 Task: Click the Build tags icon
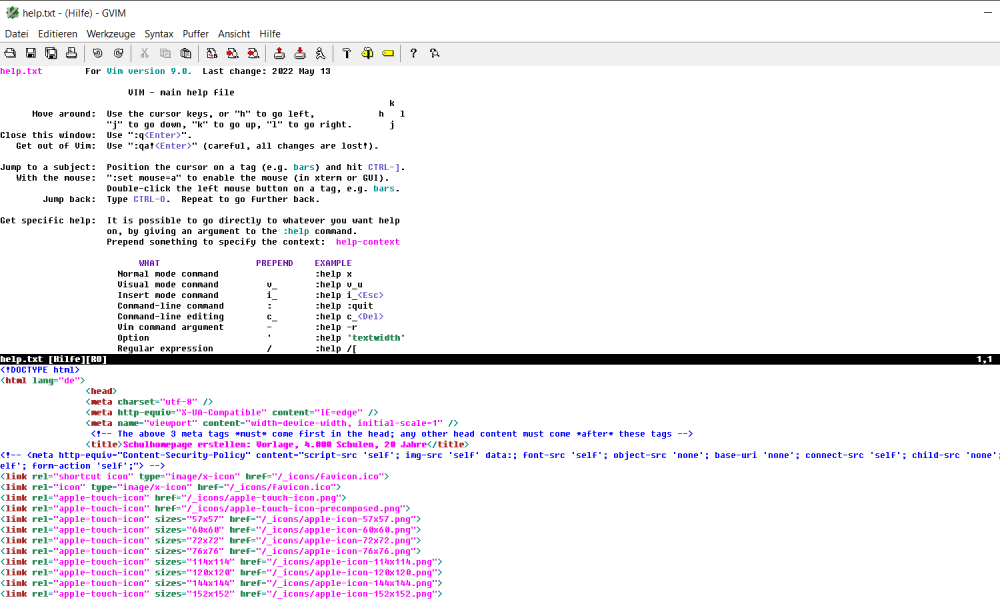coord(367,54)
